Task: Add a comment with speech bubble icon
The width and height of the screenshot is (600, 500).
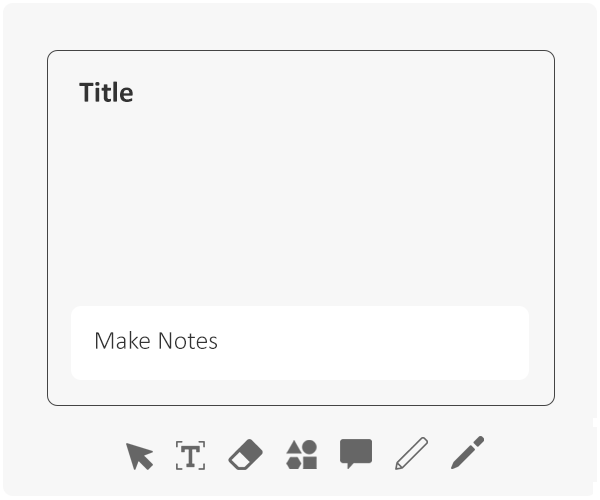Action: [356, 453]
